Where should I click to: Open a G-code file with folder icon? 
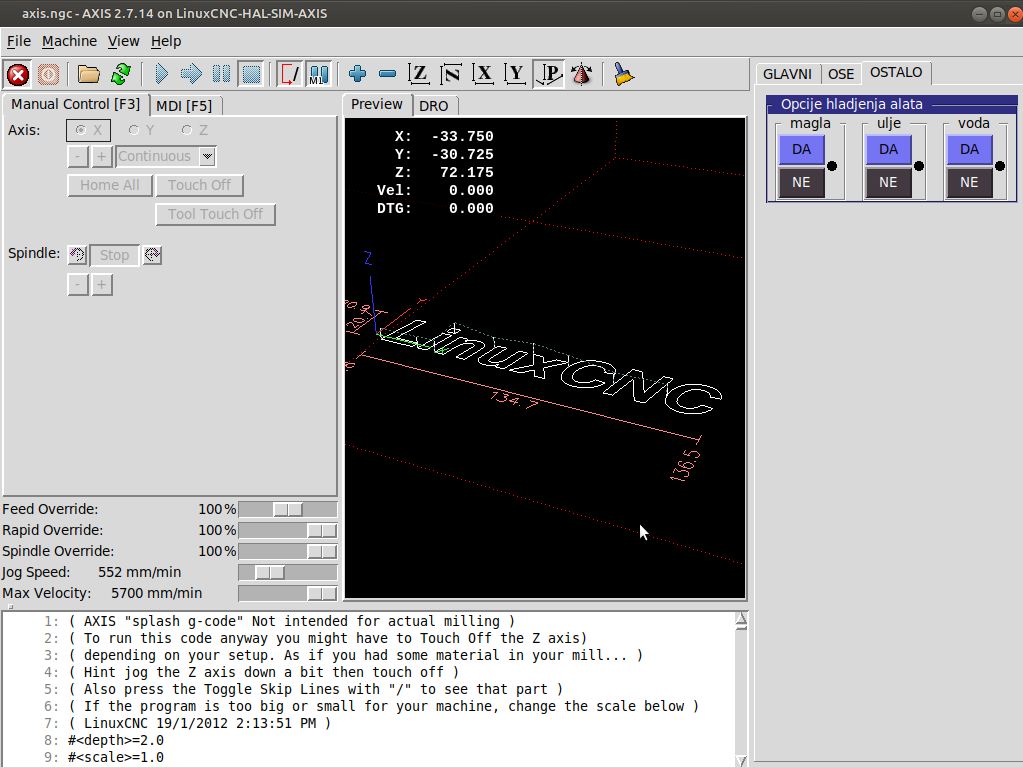(x=89, y=74)
